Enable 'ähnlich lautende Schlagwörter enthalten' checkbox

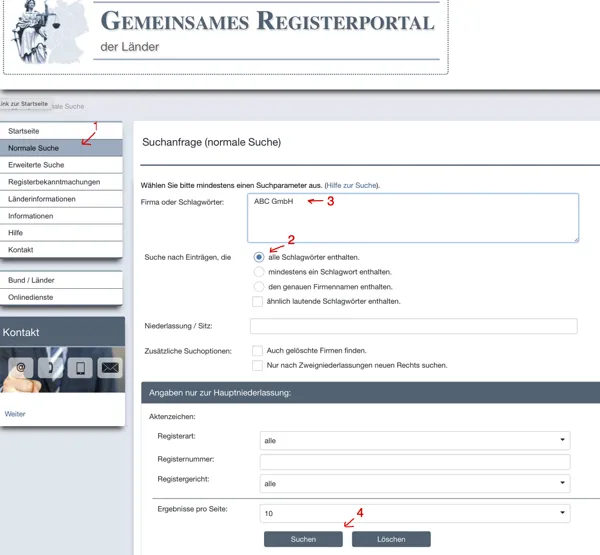pyautogui.click(x=258, y=301)
